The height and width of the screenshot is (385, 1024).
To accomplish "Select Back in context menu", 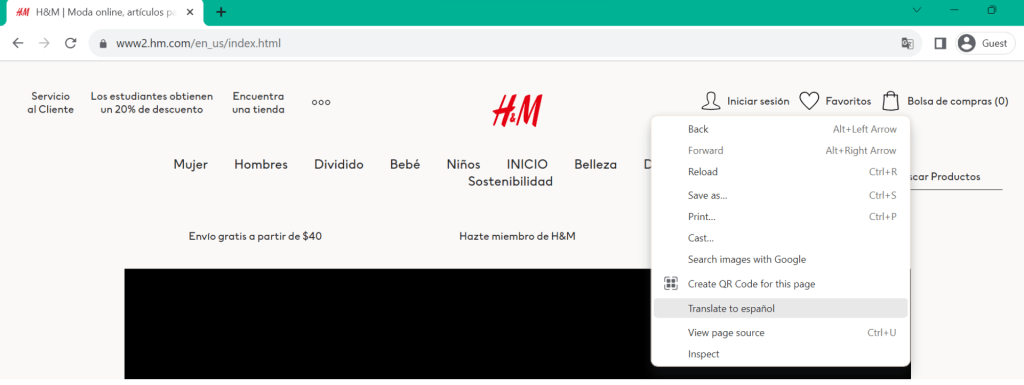I will click(x=780, y=129).
